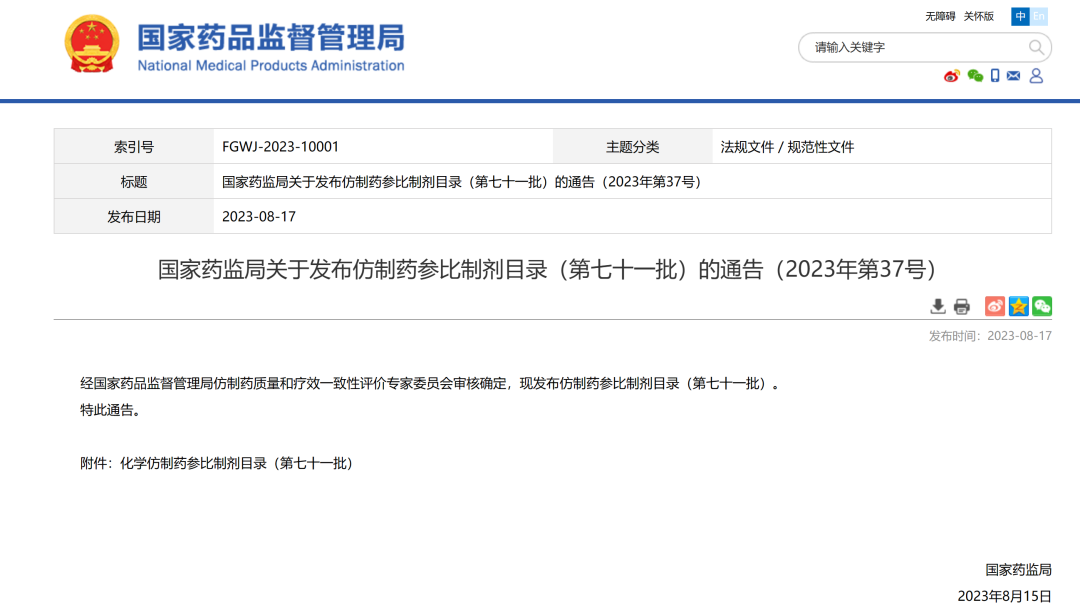Click the 标题 label cell
Viewport: 1080px width, 610px height.
click(134, 182)
